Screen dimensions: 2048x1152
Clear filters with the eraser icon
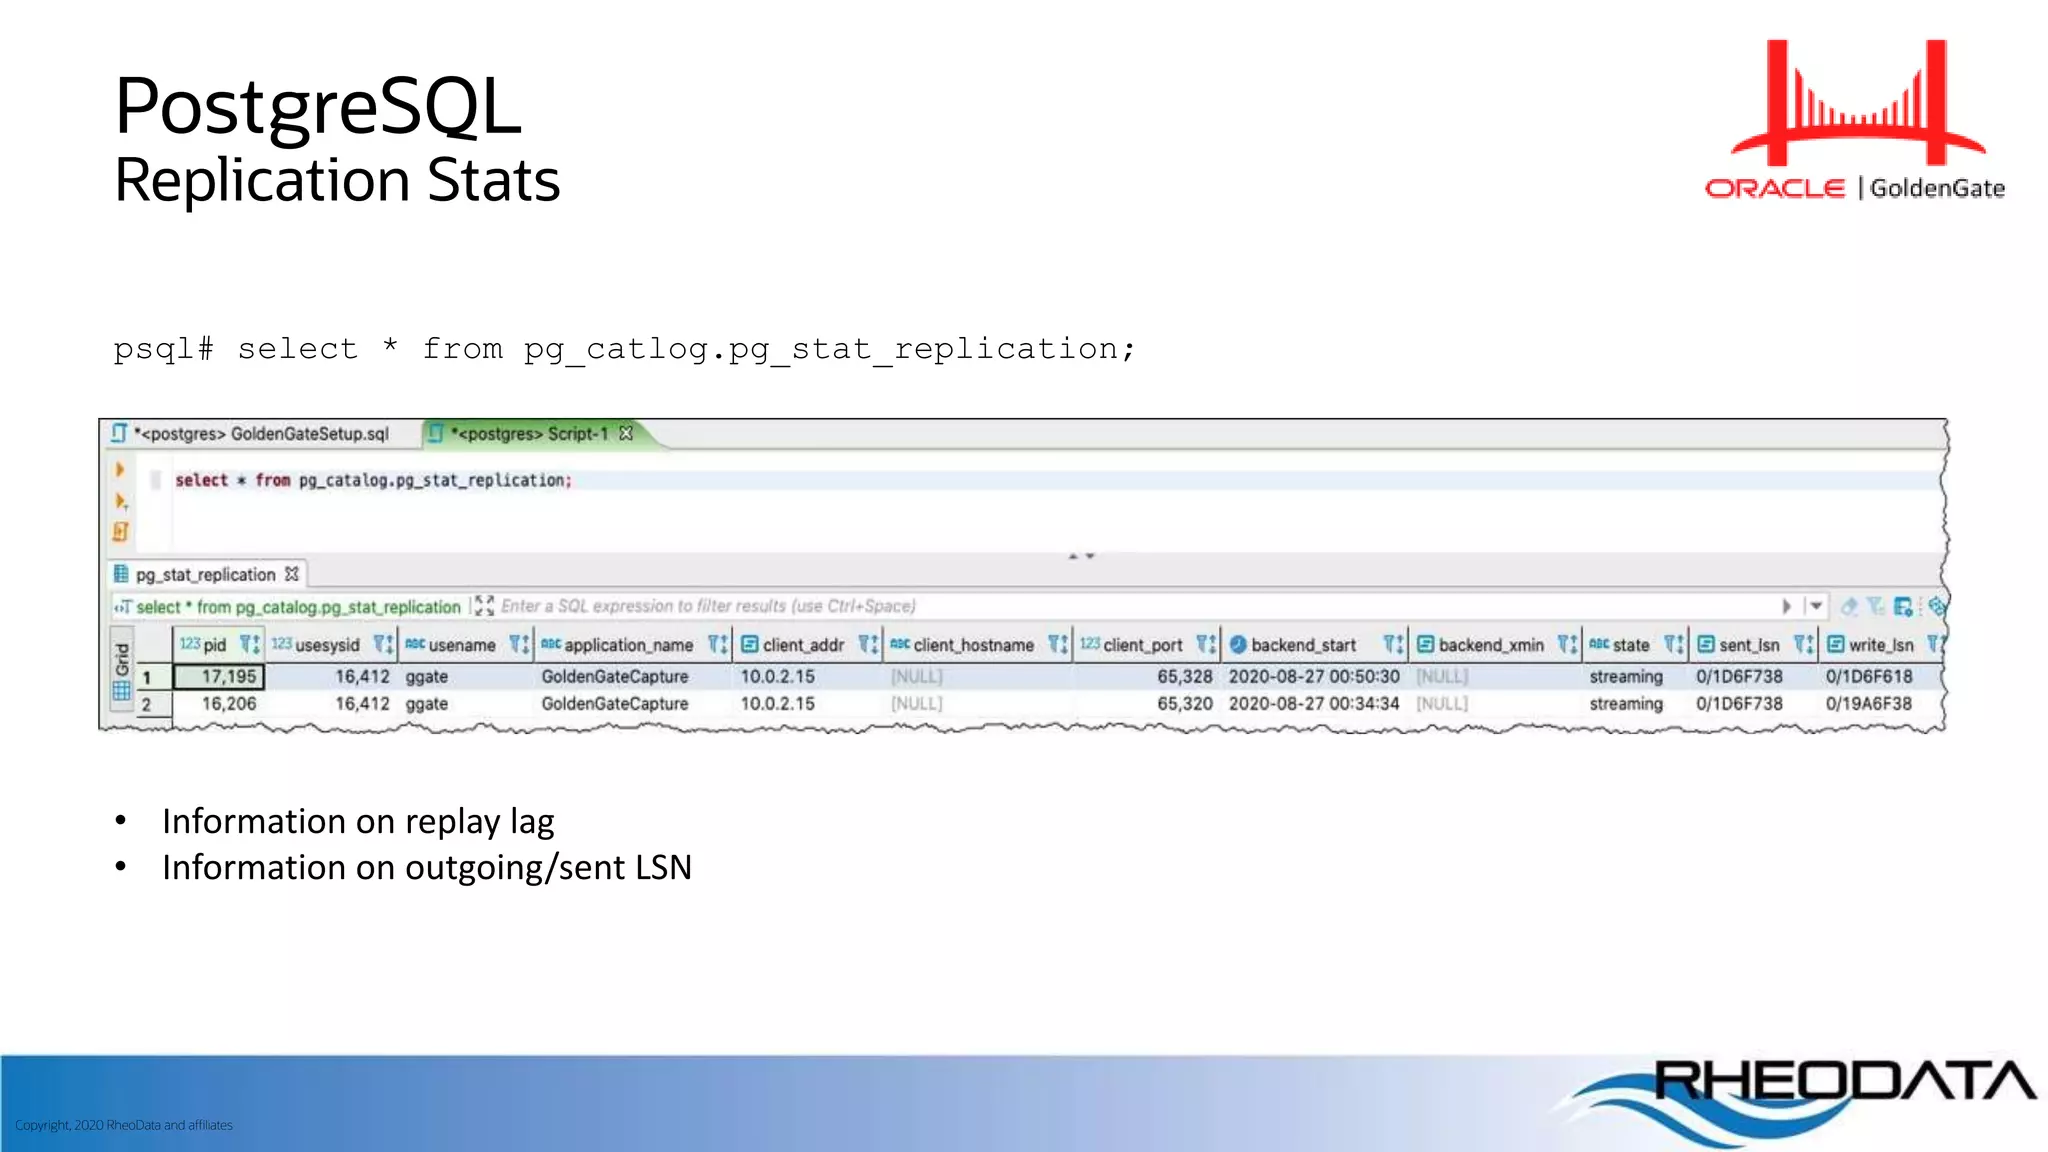tap(1849, 606)
